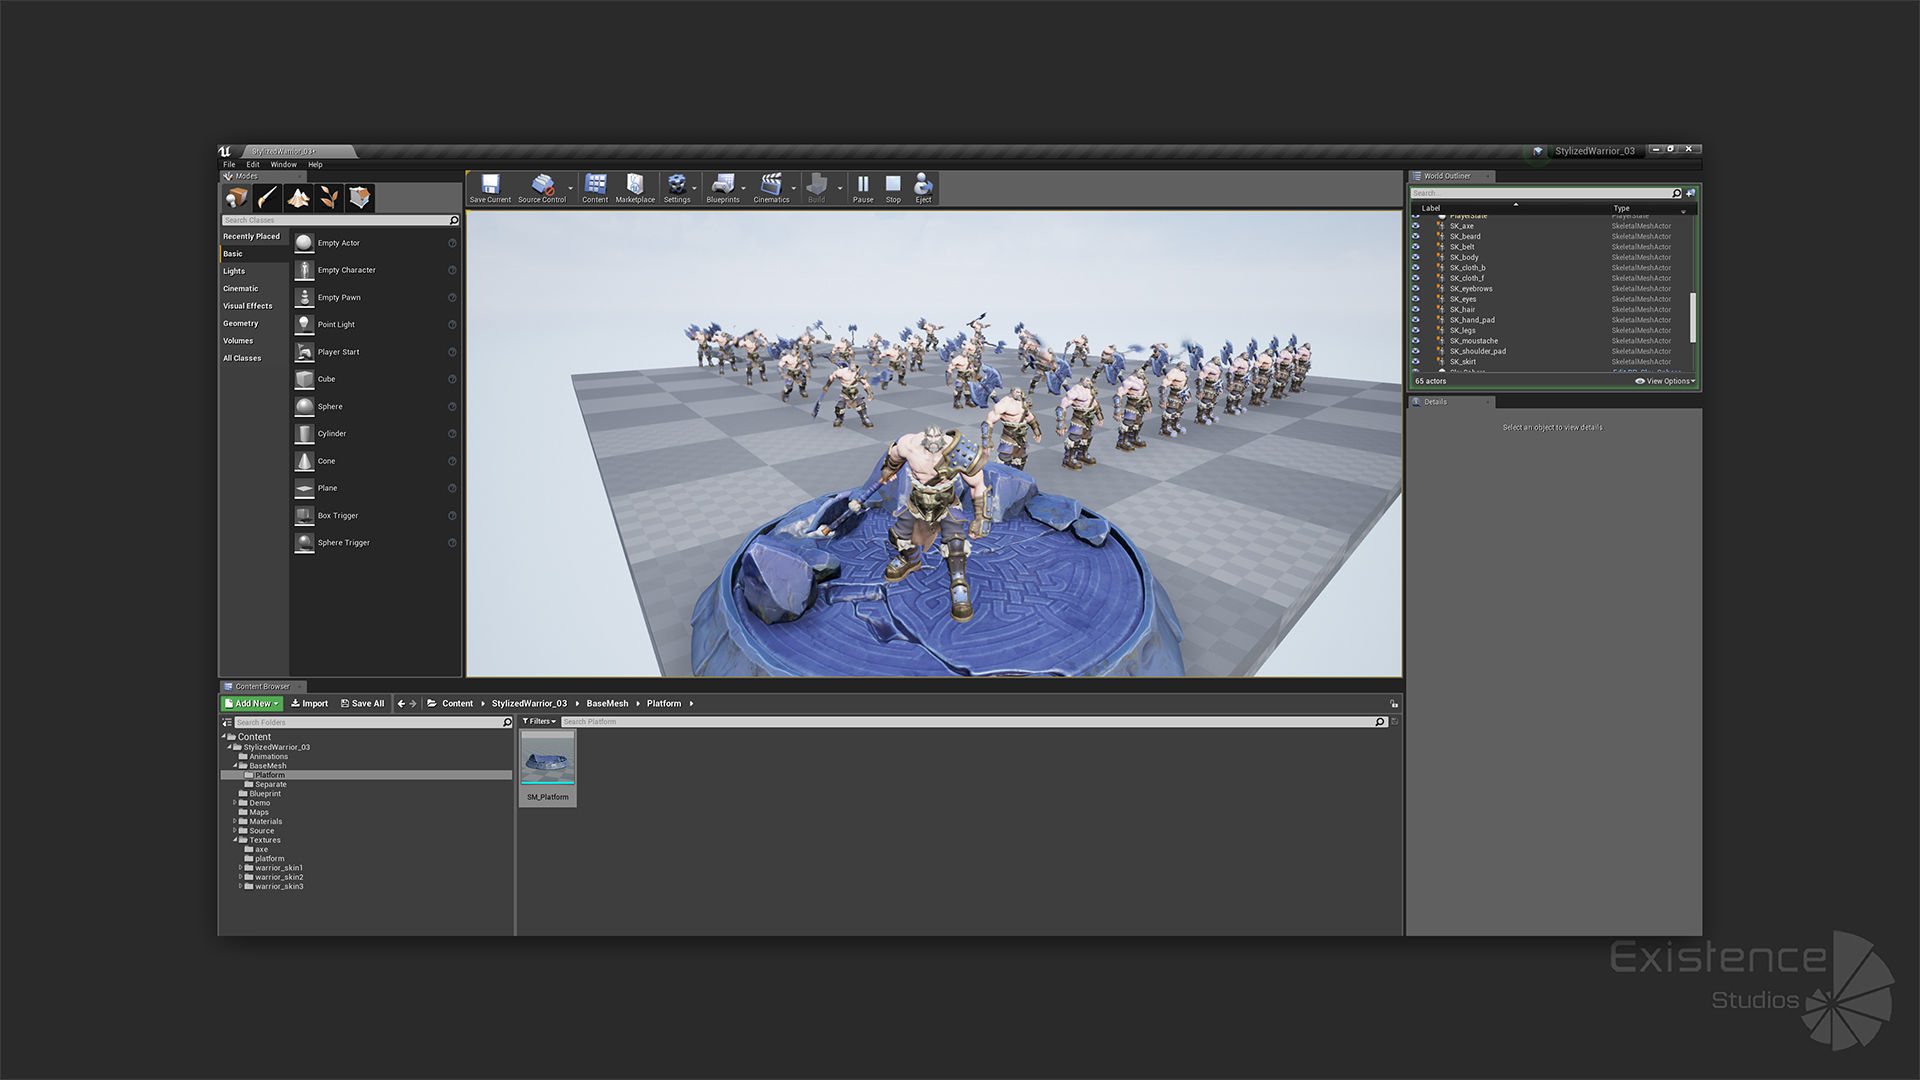Image resolution: width=1920 pixels, height=1080 pixels.
Task: Open the View Options dropdown
Action: tap(1666, 381)
